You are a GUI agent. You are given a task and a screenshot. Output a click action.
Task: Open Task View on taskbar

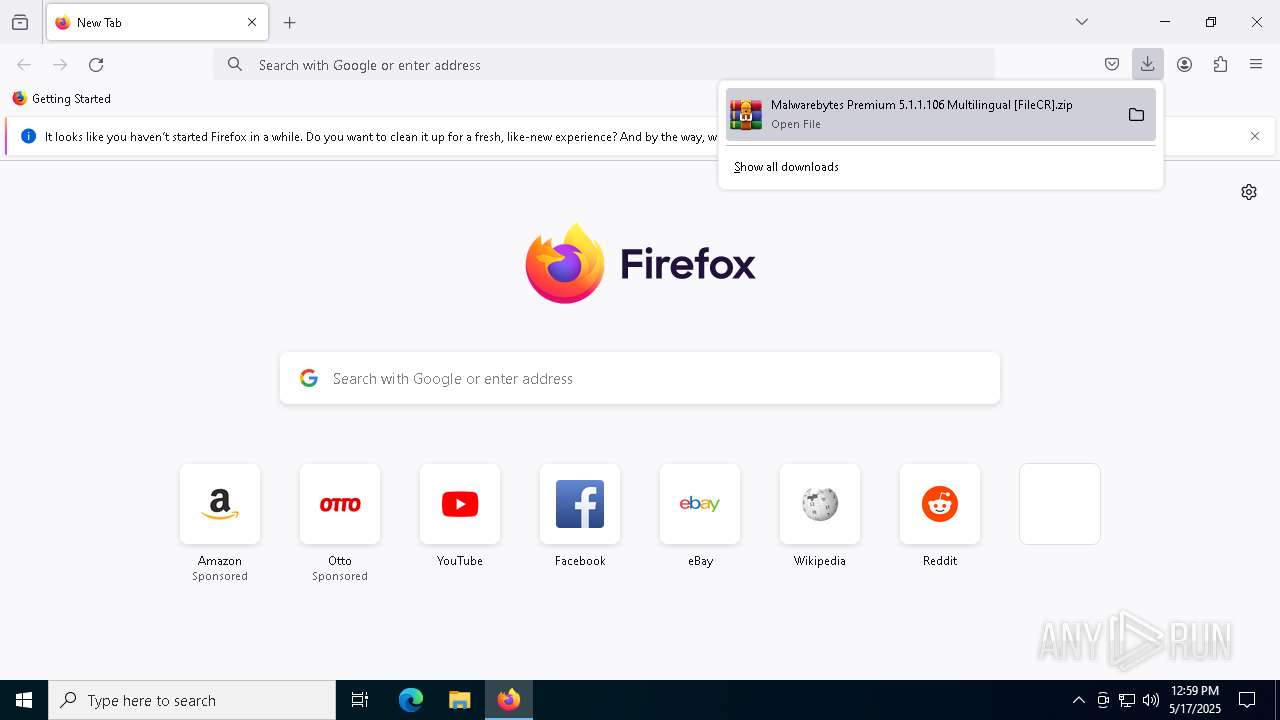[x=360, y=700]
